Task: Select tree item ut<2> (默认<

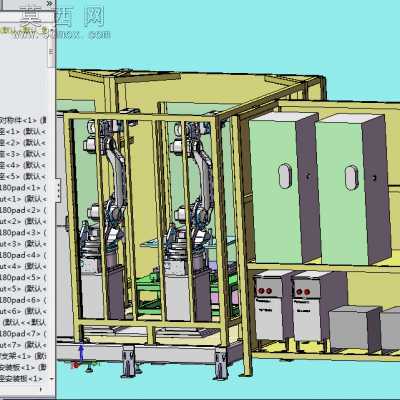Action: (x=23, y=222)
